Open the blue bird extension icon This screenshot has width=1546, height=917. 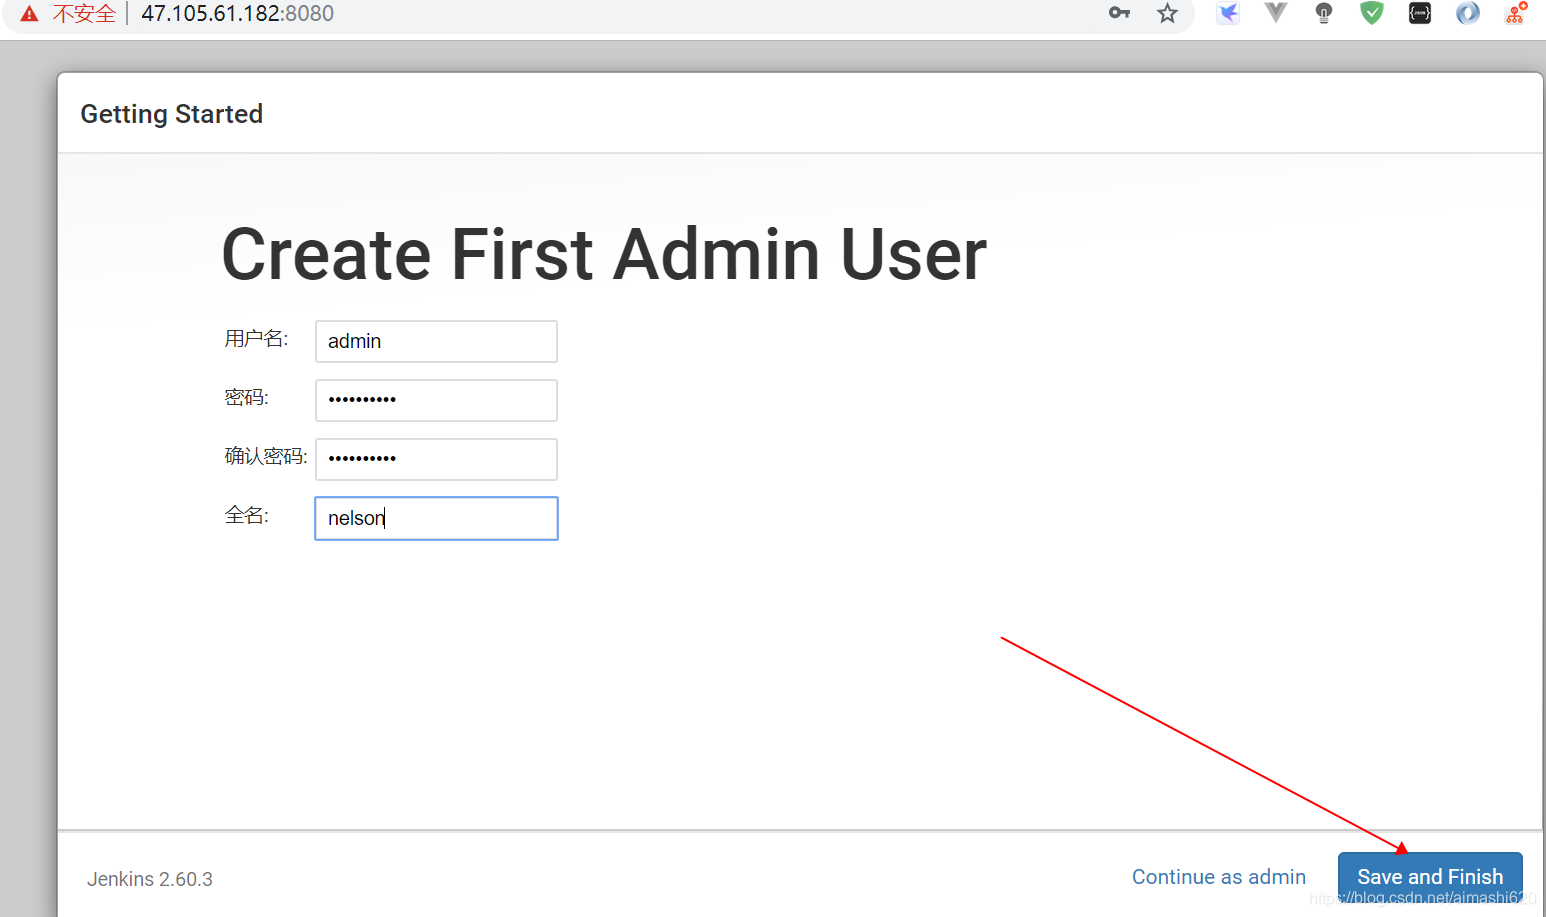(x=1228, y=13)
